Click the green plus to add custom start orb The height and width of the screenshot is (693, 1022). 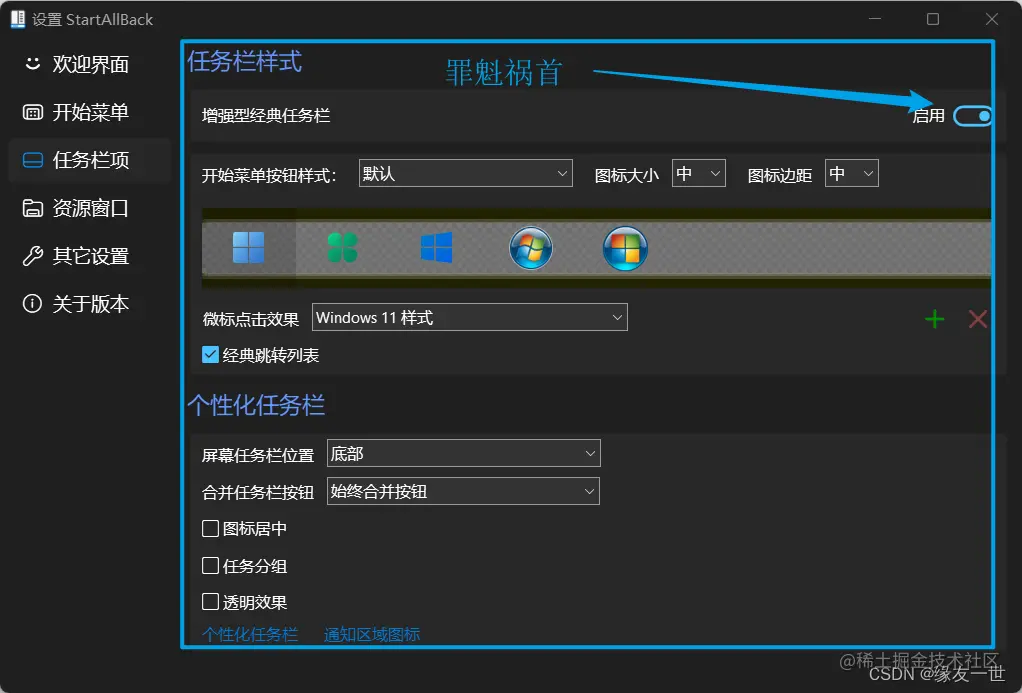pyautogui.click(x=934, y=319)
